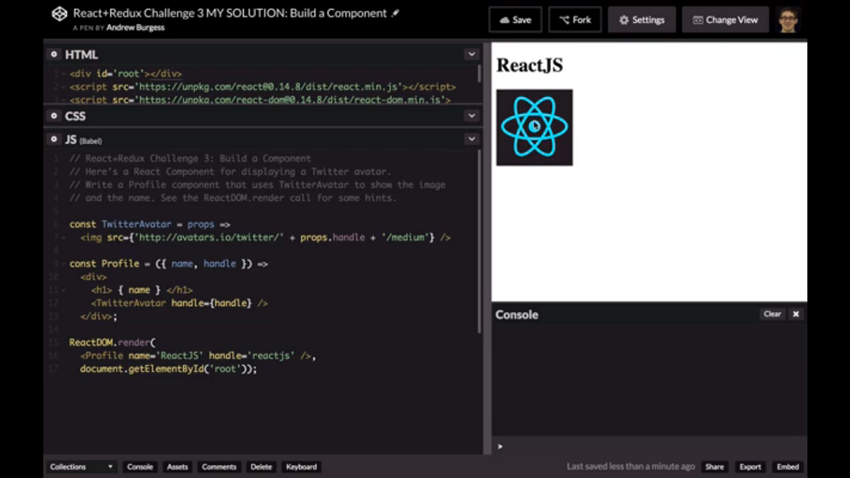This screenshot has width=850, height=478.
Task: Click the console command input line
Action: [x=649, y=447]
